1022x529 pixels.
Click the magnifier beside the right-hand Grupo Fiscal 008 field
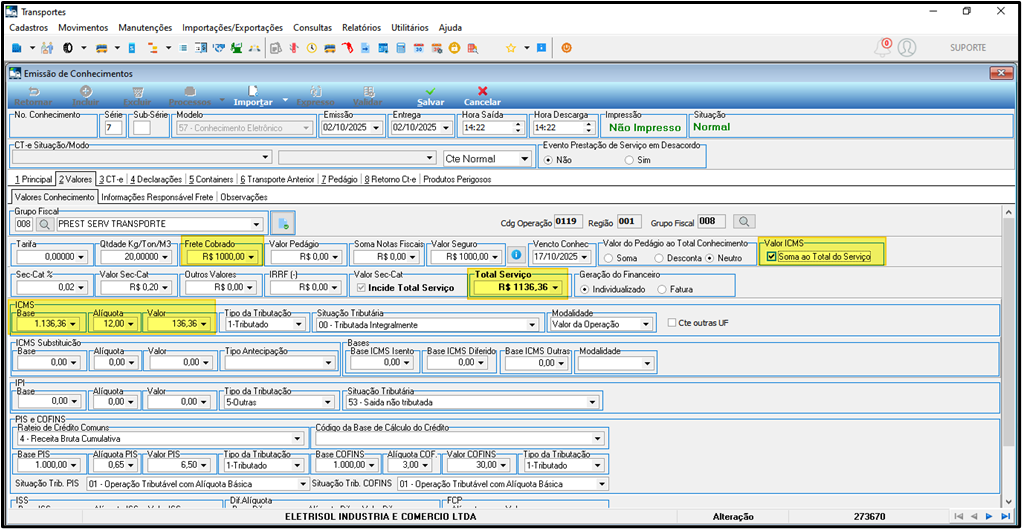point(742,222)
